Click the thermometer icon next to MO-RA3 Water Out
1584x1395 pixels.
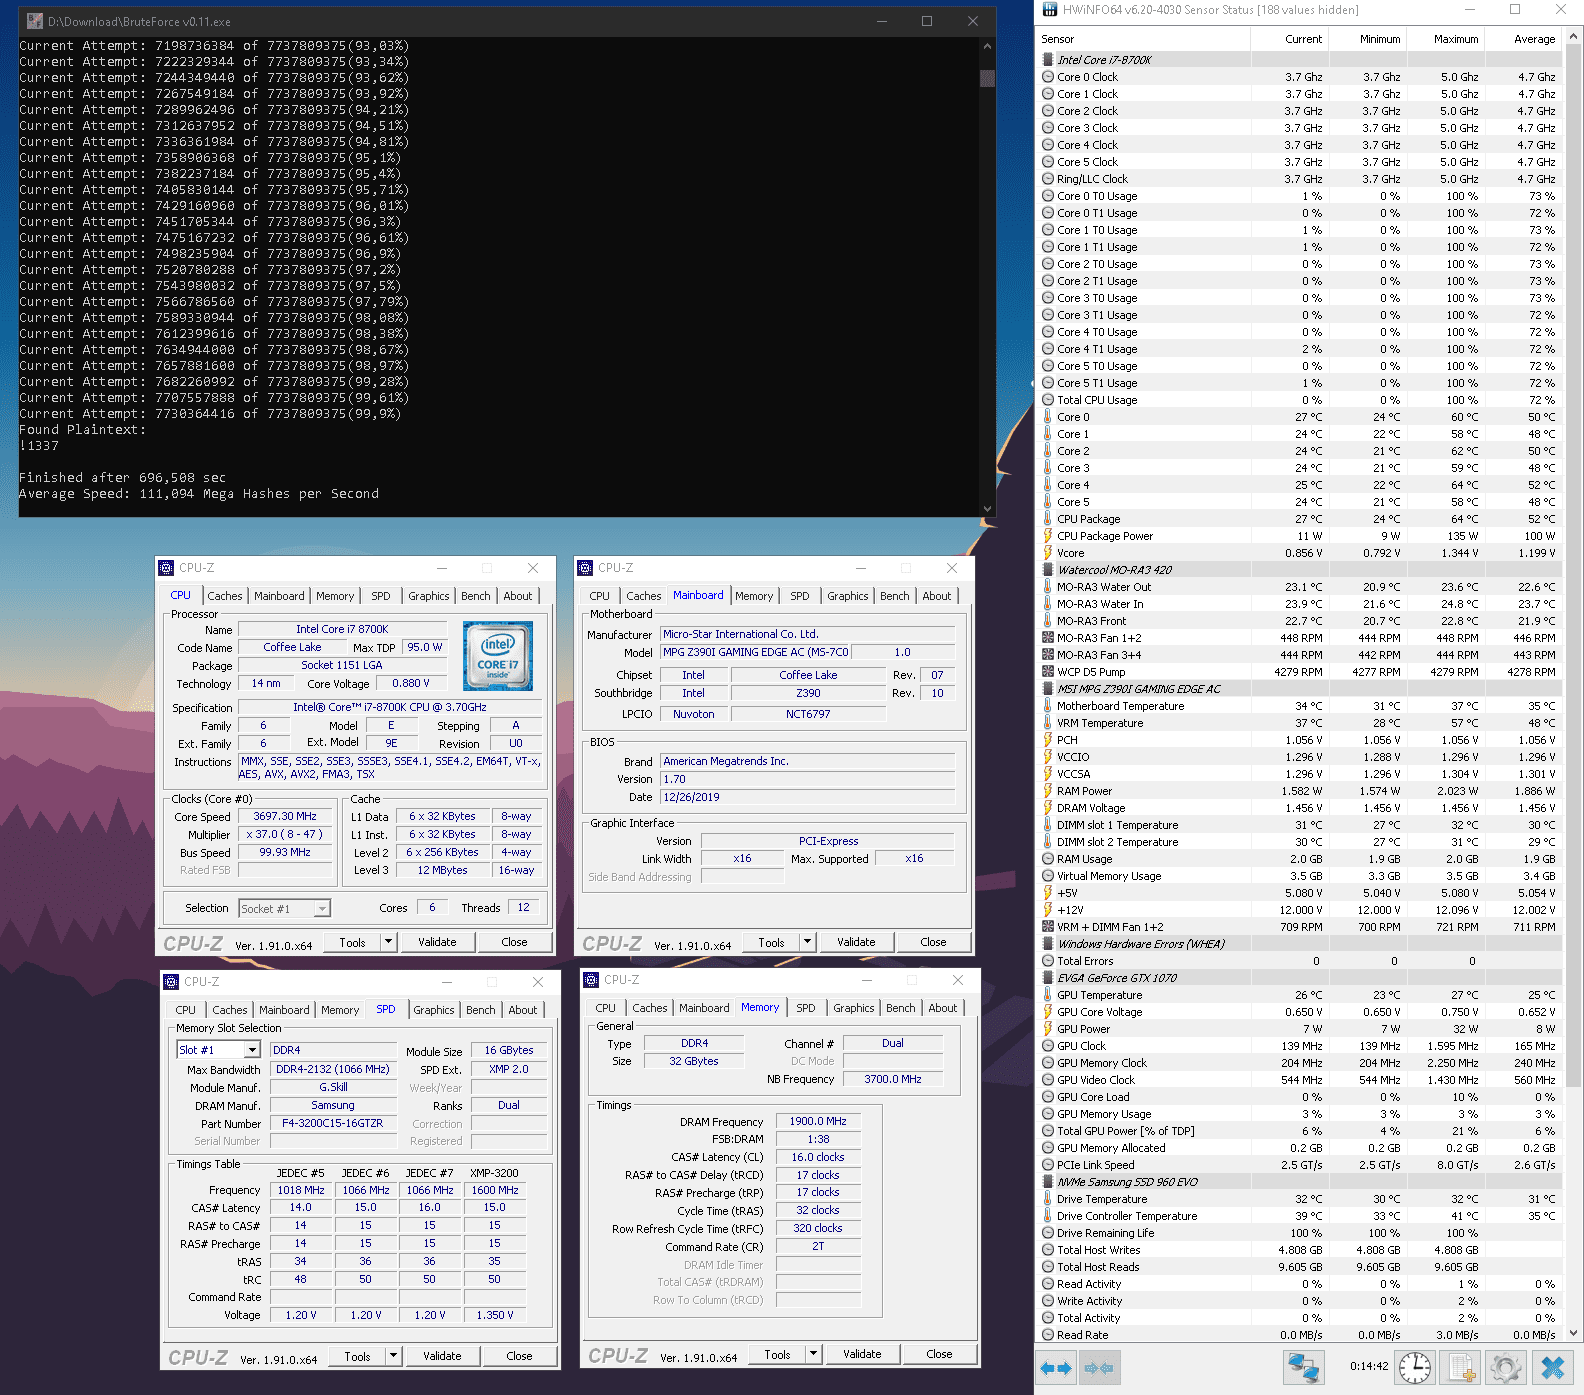pyautogui.click(x=1048, y=587)
